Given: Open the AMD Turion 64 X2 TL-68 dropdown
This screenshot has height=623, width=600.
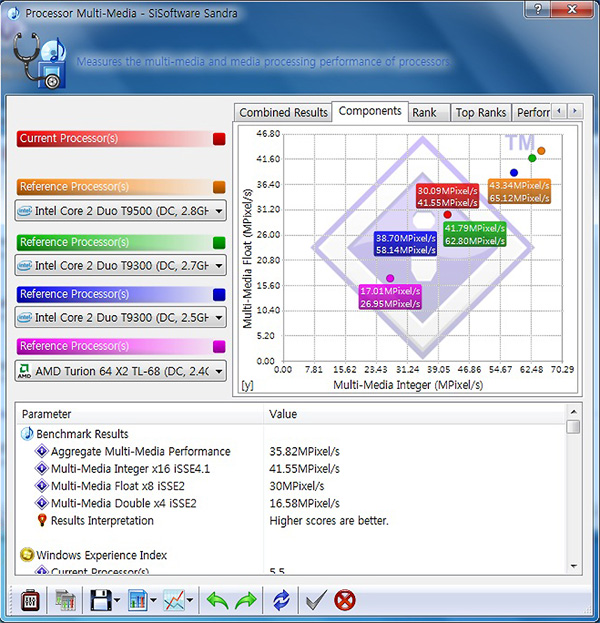Looking at the screenshot, I should pyautogui.click(x=121, y=371).
